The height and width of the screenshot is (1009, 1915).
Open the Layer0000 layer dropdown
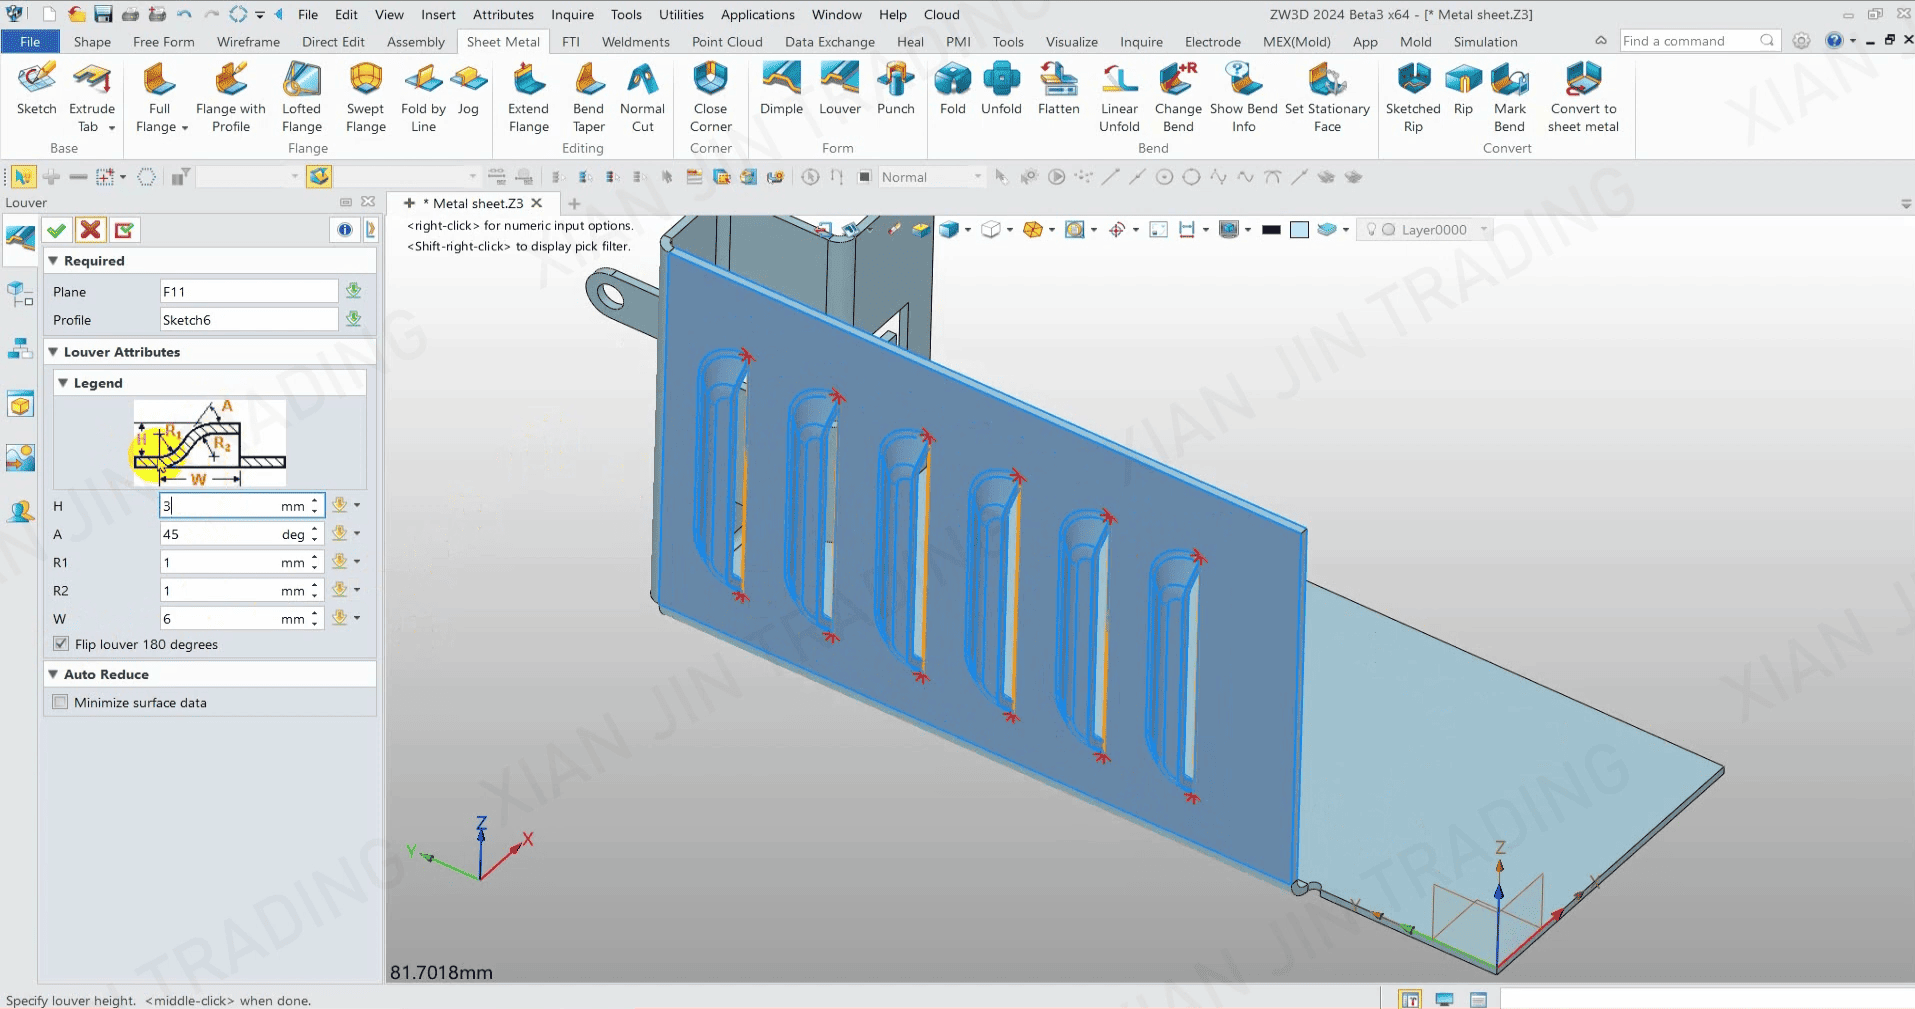(x=1484, y=230)
